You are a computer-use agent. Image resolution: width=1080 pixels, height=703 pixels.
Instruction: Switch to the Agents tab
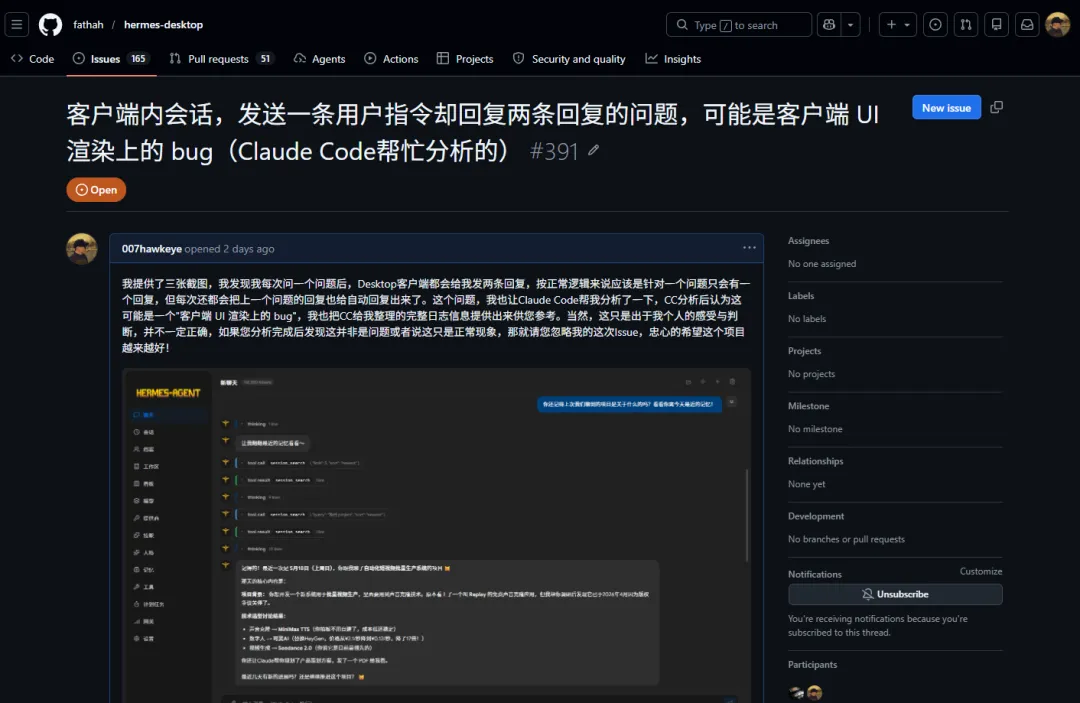tap(320, 59)
